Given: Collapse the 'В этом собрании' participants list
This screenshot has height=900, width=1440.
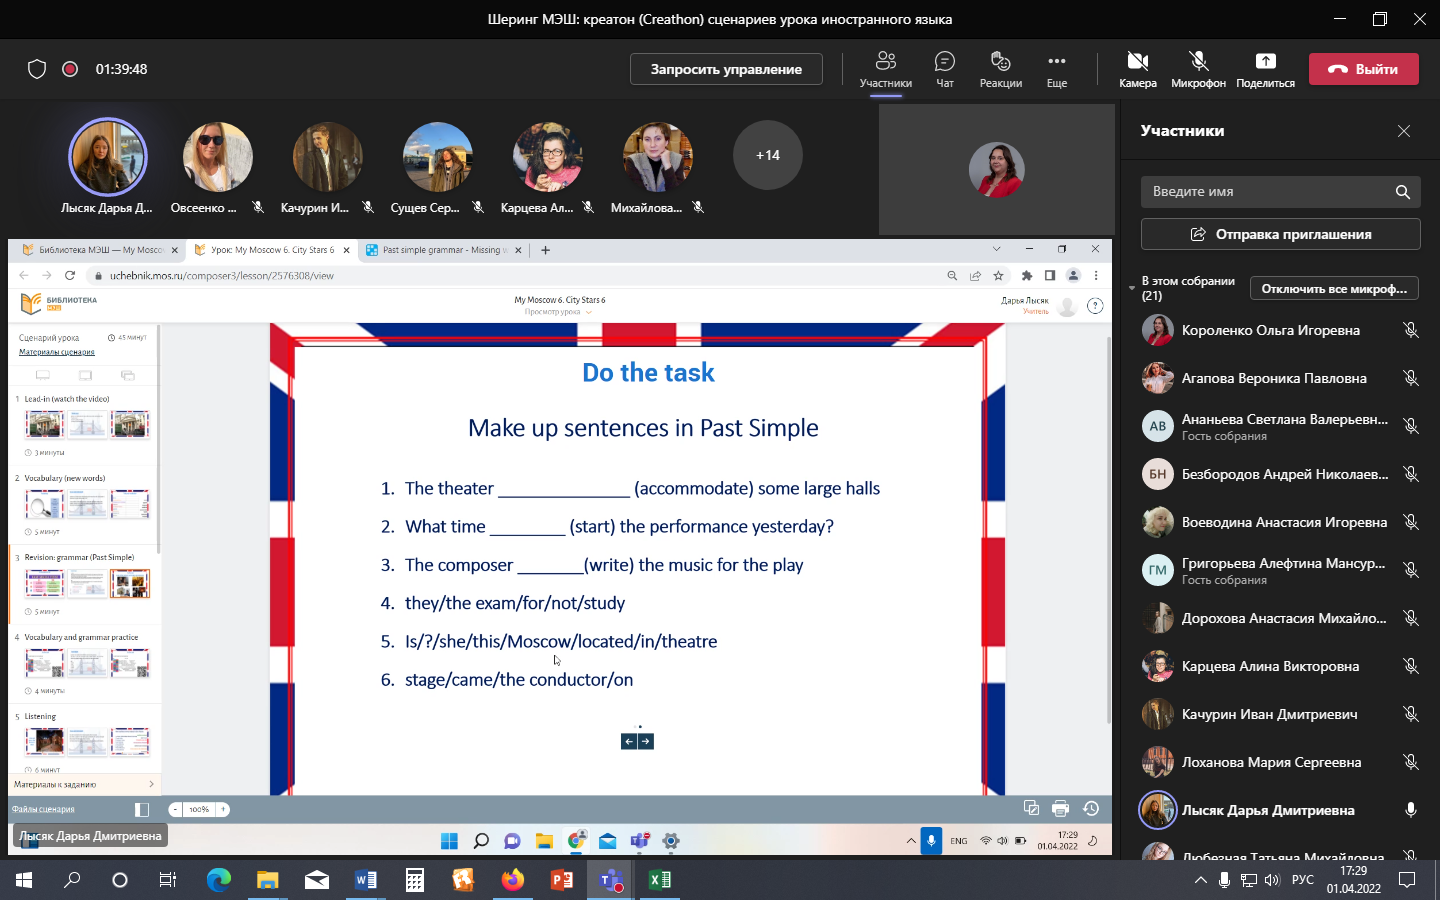Looking at the screenshot, I should (1132, 283).
